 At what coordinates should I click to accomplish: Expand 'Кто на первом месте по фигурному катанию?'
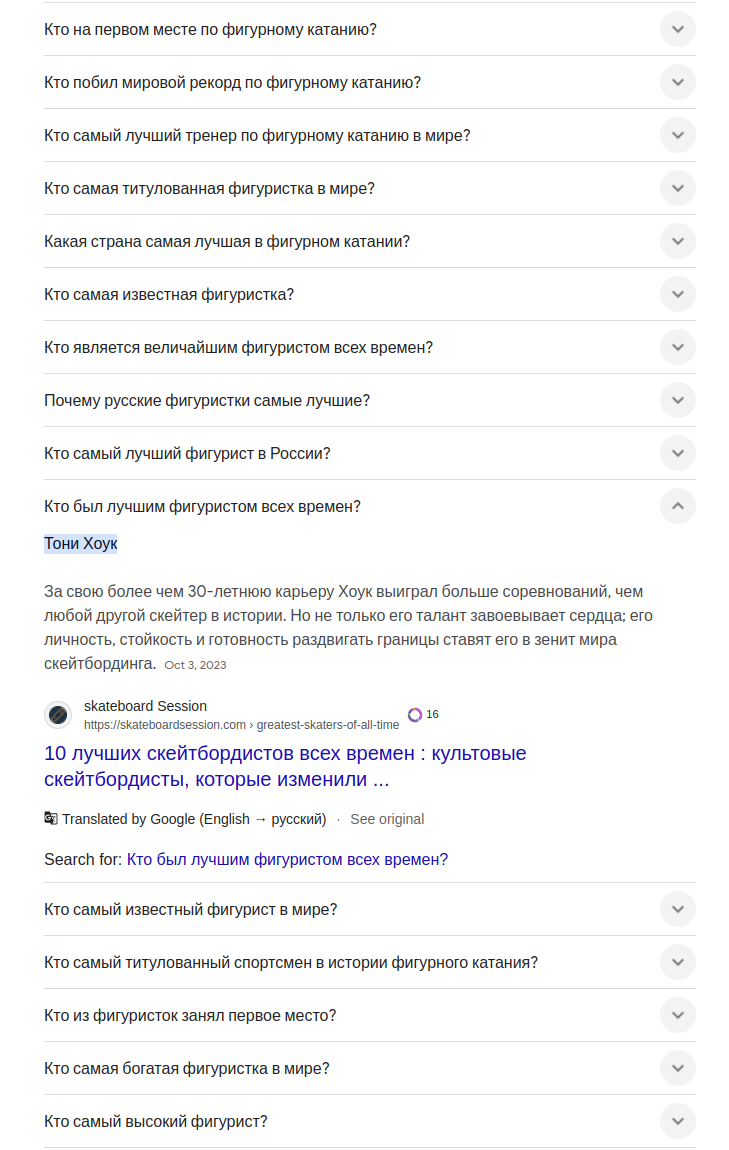pyautogui.click(x=677, y=29)
